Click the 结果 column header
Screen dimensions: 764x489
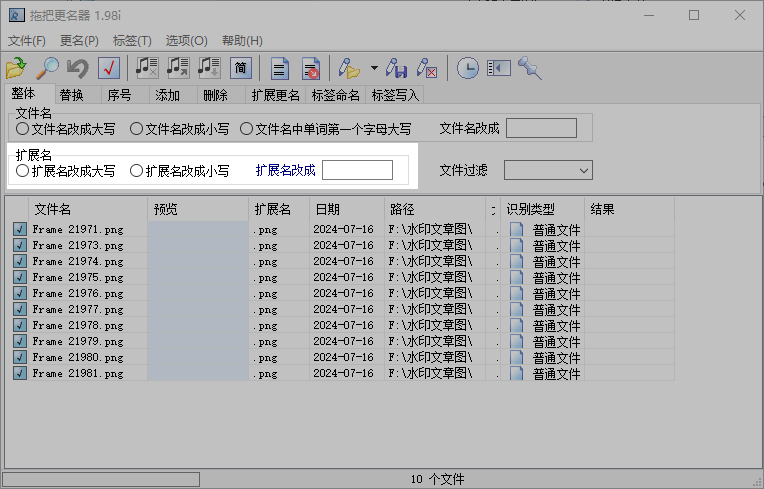(630, 209)
